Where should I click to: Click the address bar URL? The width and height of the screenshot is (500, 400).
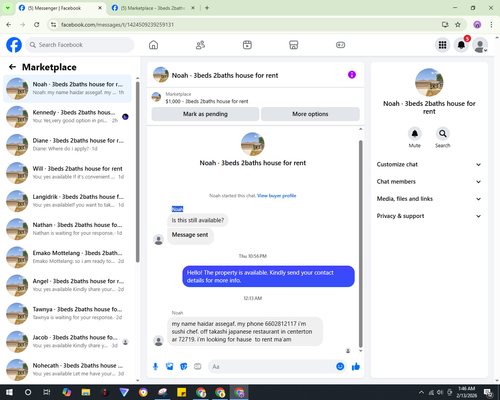click(117, 25)
